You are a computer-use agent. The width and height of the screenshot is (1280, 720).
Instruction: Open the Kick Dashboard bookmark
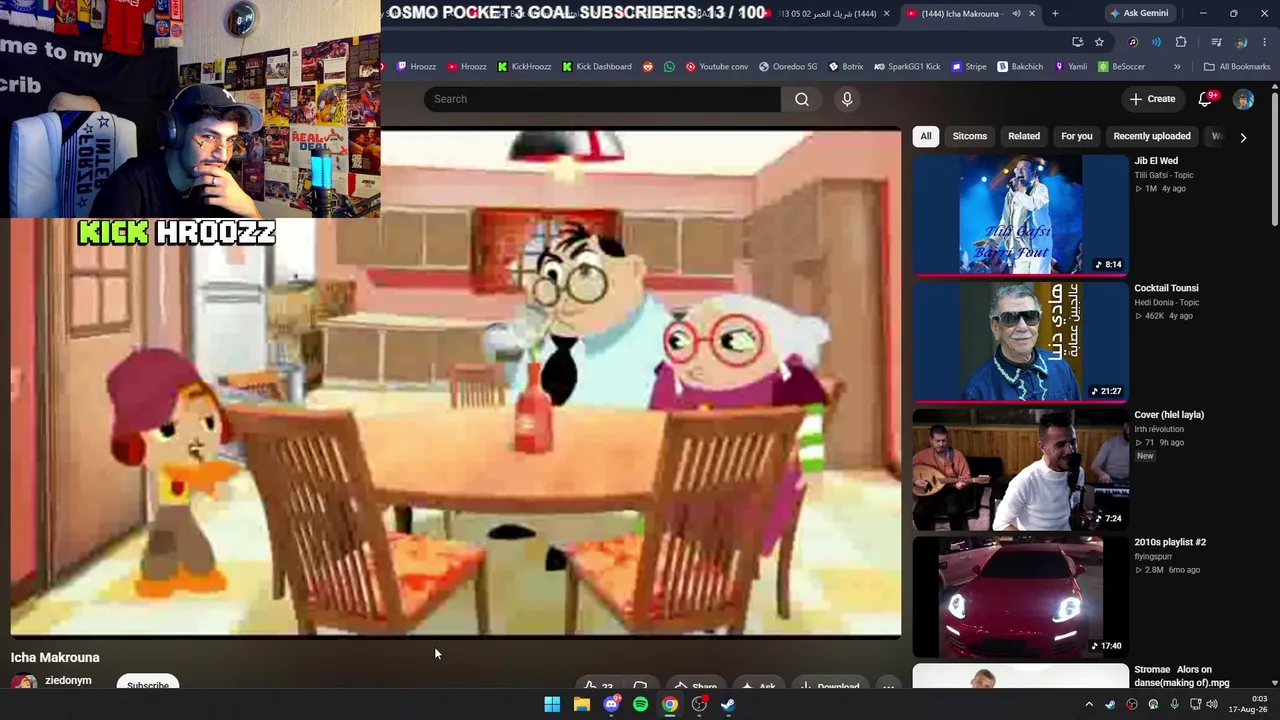click(x=597, y=67)
